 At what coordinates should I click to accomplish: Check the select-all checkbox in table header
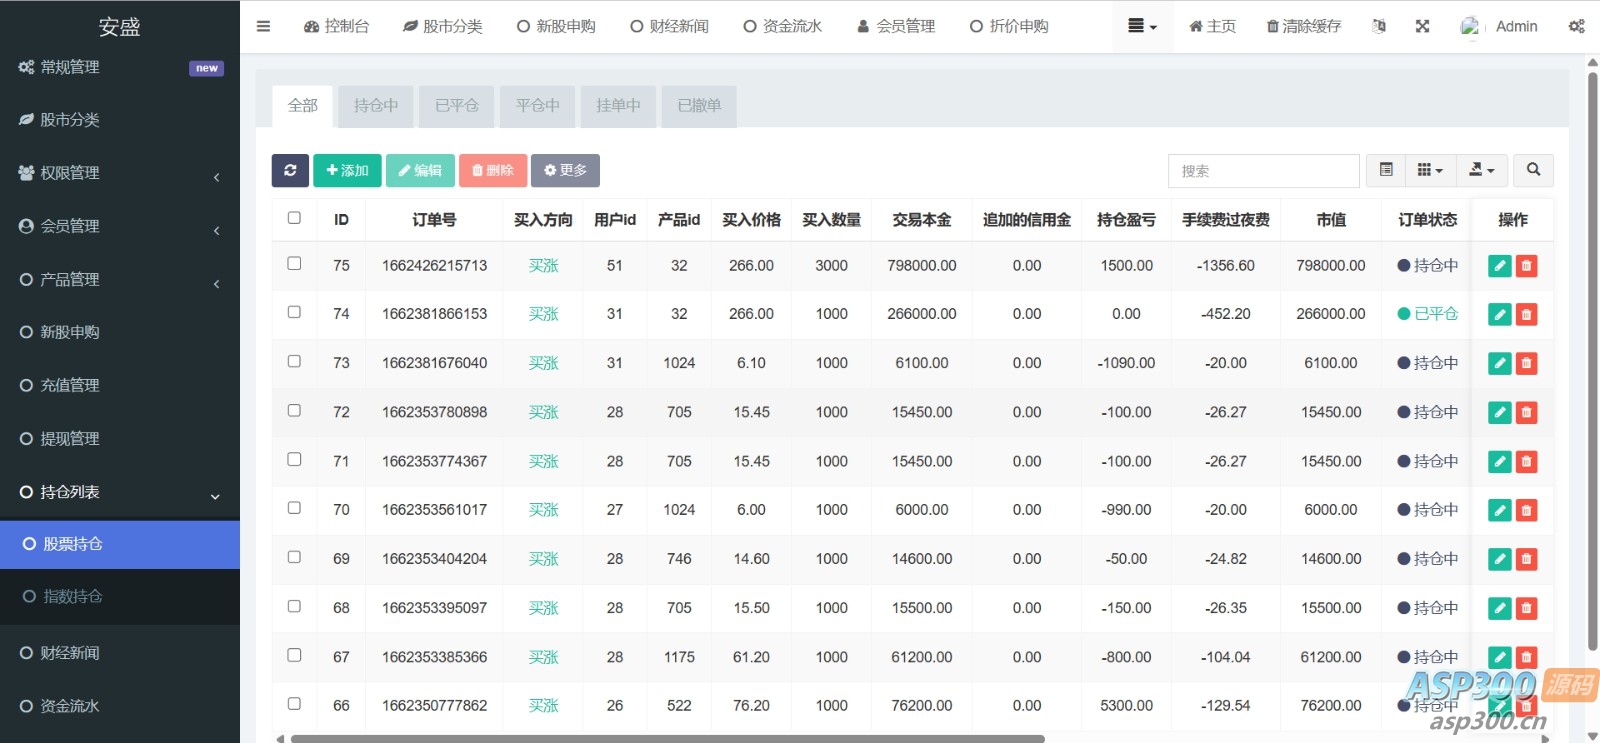pos(294,218)
